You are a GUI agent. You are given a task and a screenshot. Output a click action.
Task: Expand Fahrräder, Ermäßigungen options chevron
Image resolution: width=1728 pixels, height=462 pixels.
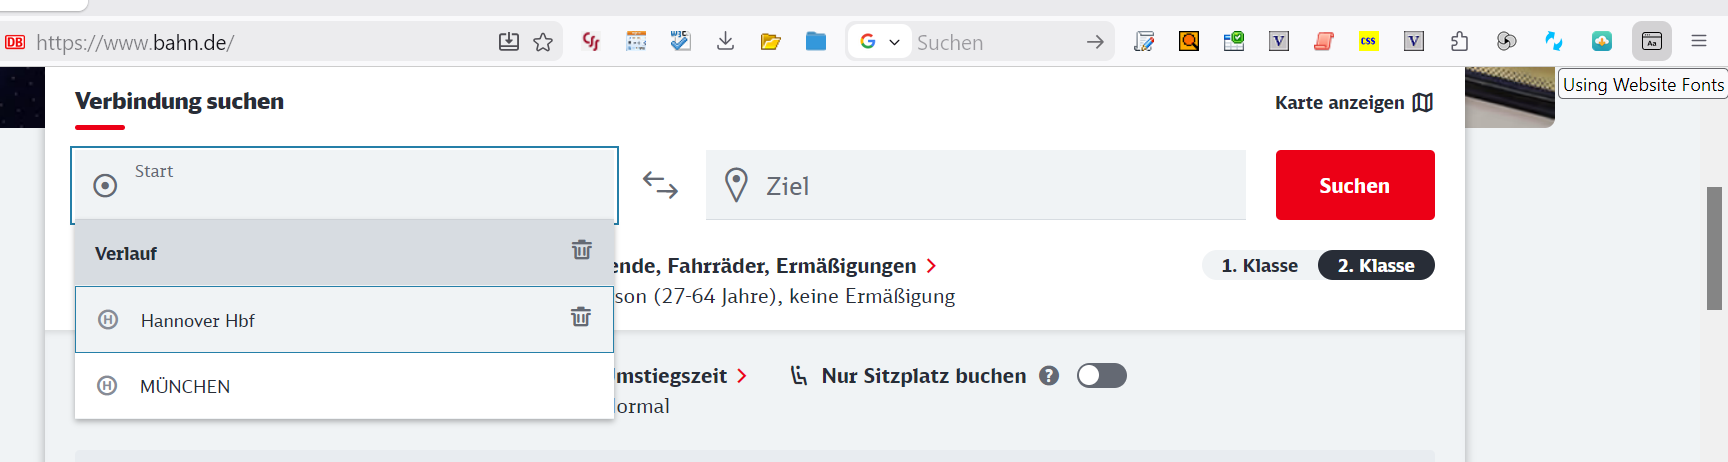click(x=931, y=266)
